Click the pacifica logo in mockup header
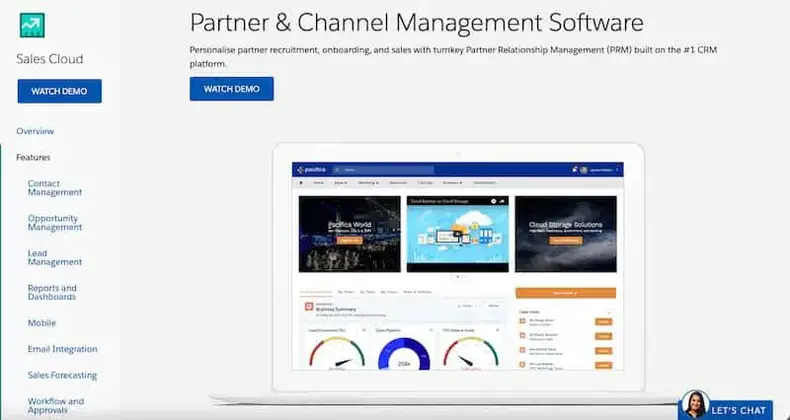Screen dimensions: 790x420 (312, 170)
